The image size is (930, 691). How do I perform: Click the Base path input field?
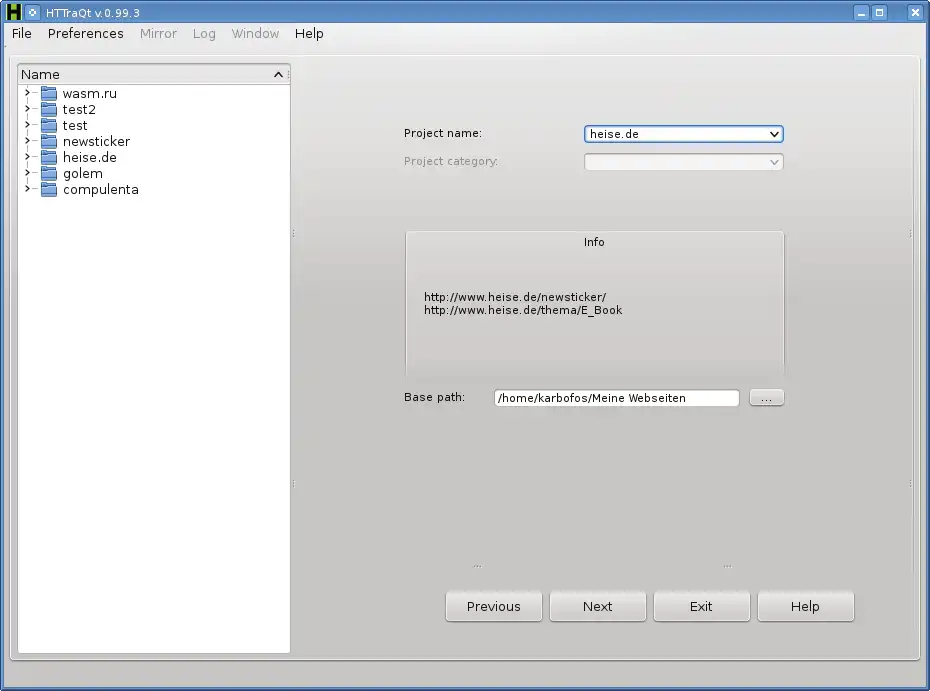[616, 398]
